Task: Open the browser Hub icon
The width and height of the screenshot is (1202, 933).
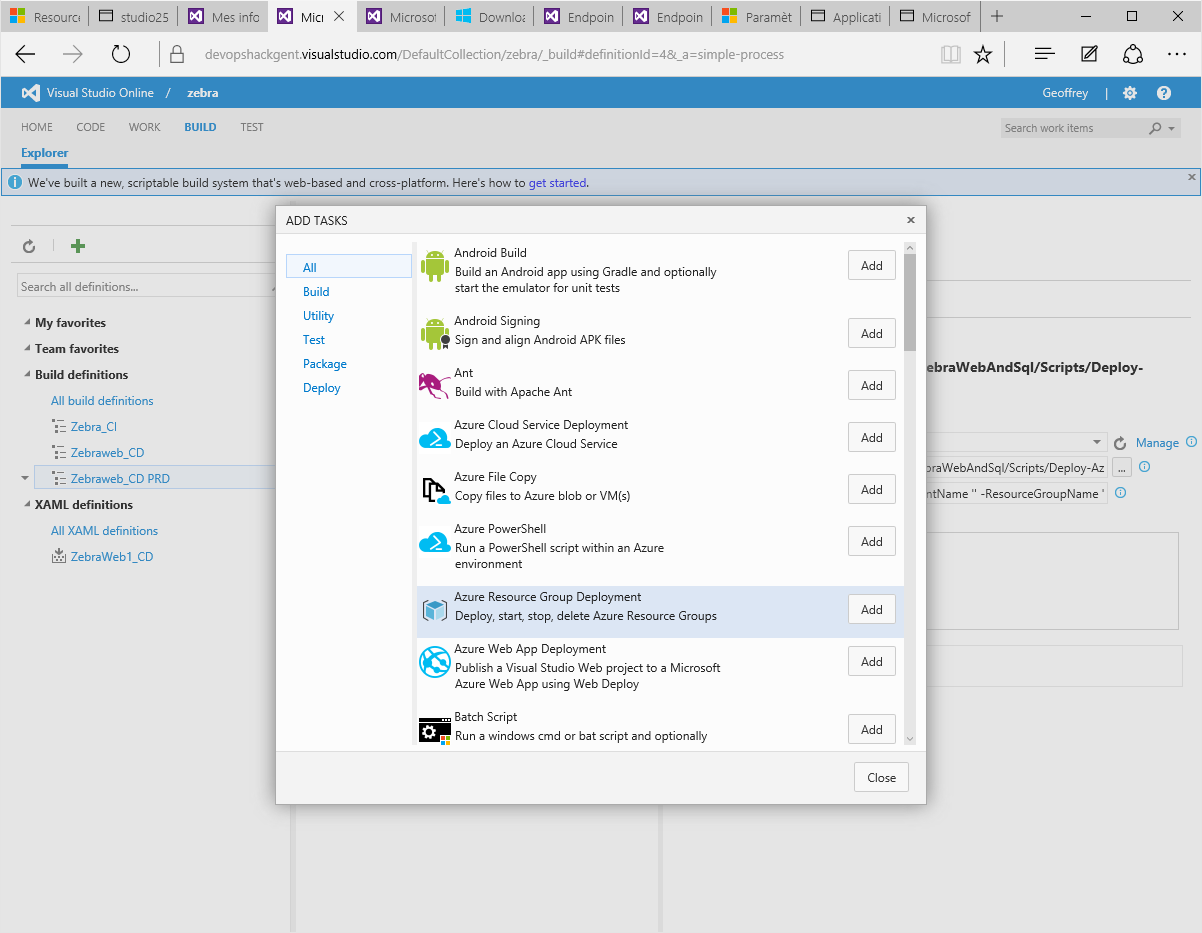Action: click(1044, 54)
